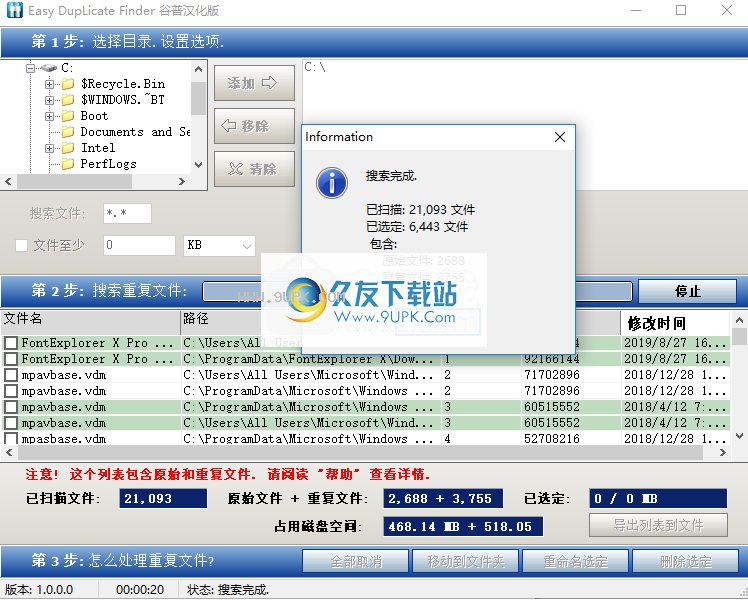Check the mpavbase.vdm group 3 row under Users
The image size is (748, 600).
coord(11,423)
